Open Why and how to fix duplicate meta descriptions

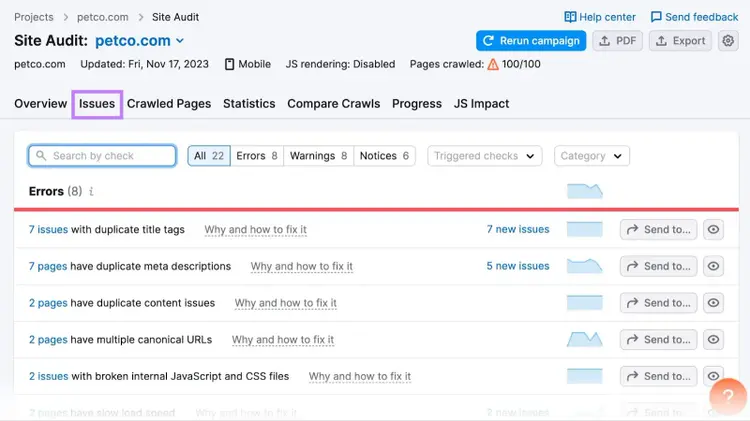click(x=302, y=266)
